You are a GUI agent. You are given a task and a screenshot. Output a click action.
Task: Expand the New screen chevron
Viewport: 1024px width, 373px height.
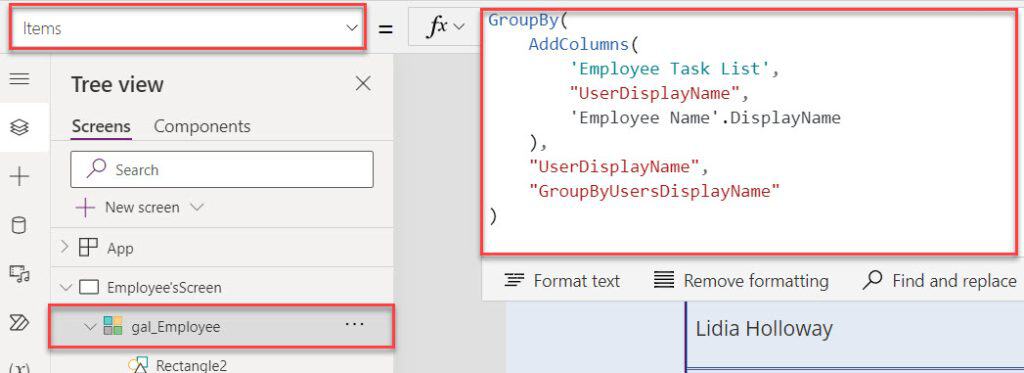[x=197, y=207]
